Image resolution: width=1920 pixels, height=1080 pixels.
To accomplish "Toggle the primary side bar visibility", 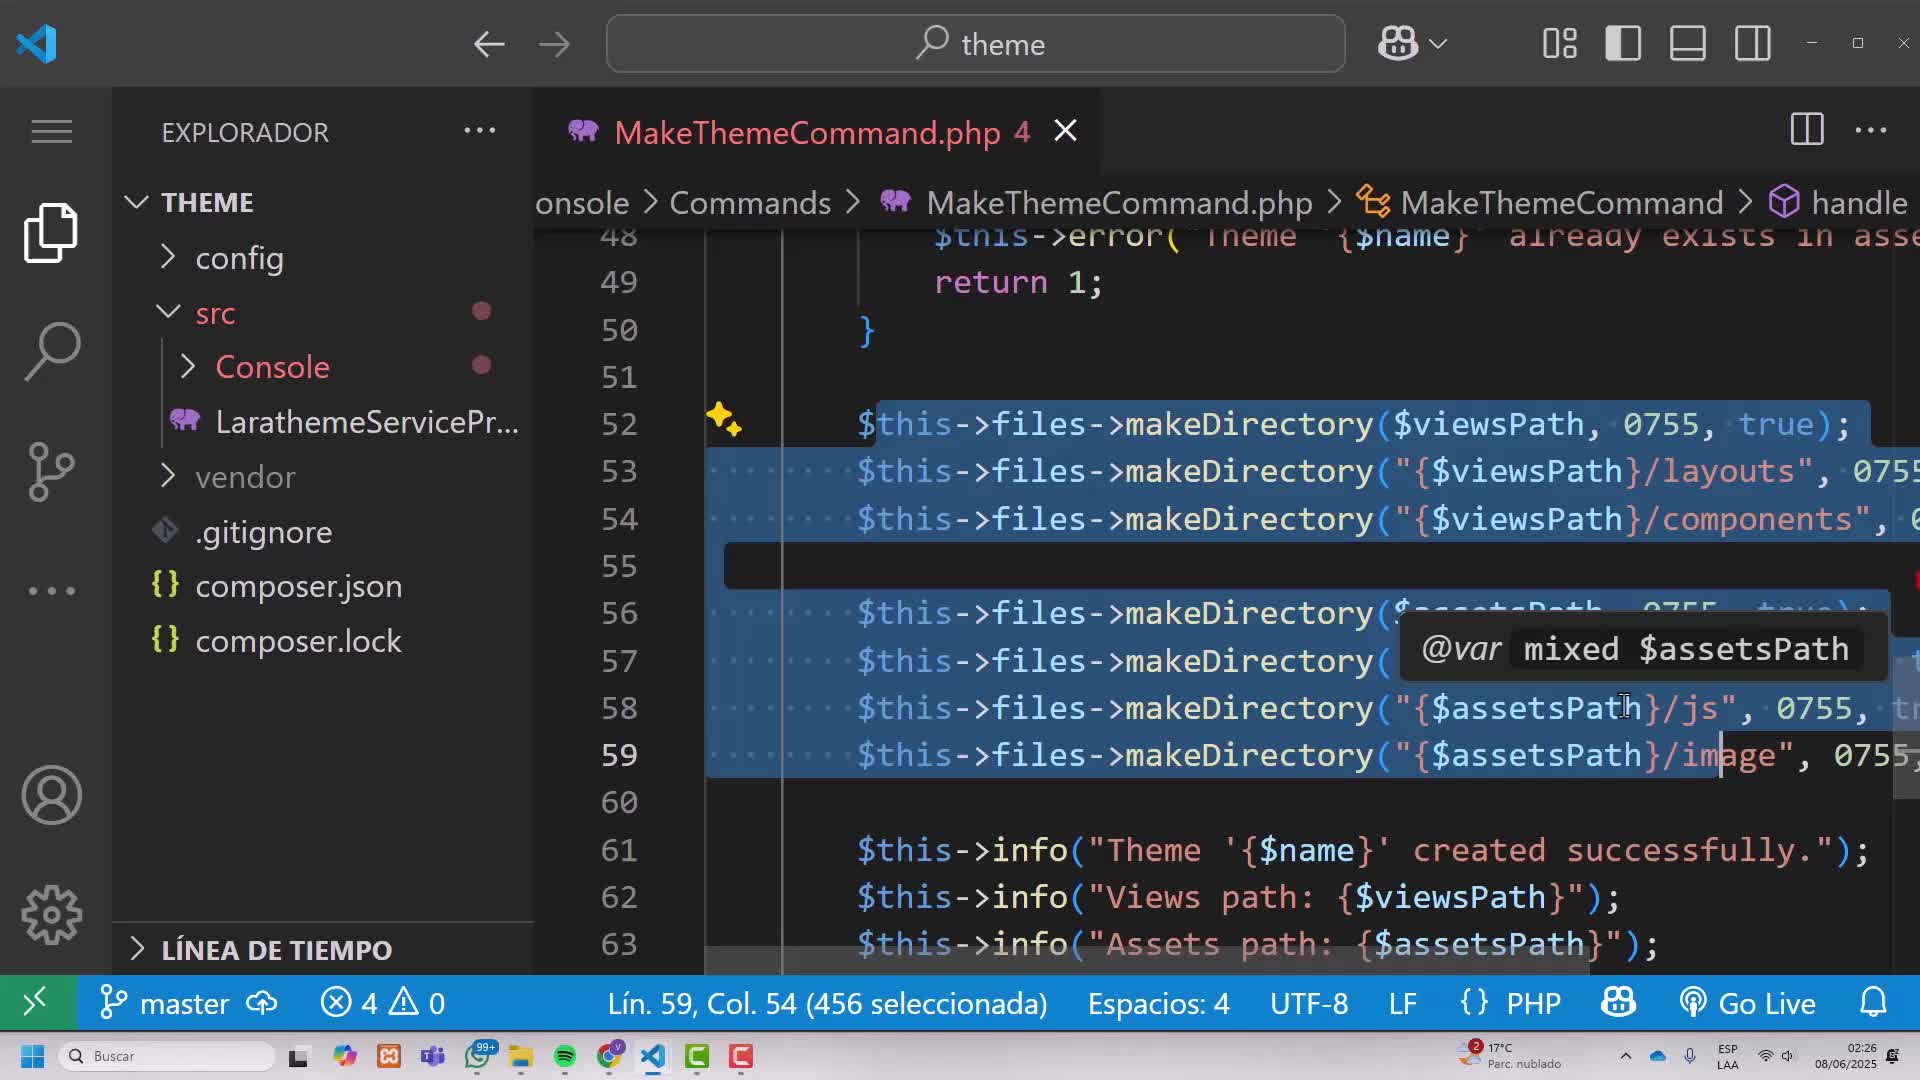I will (x=1623, y=44).
